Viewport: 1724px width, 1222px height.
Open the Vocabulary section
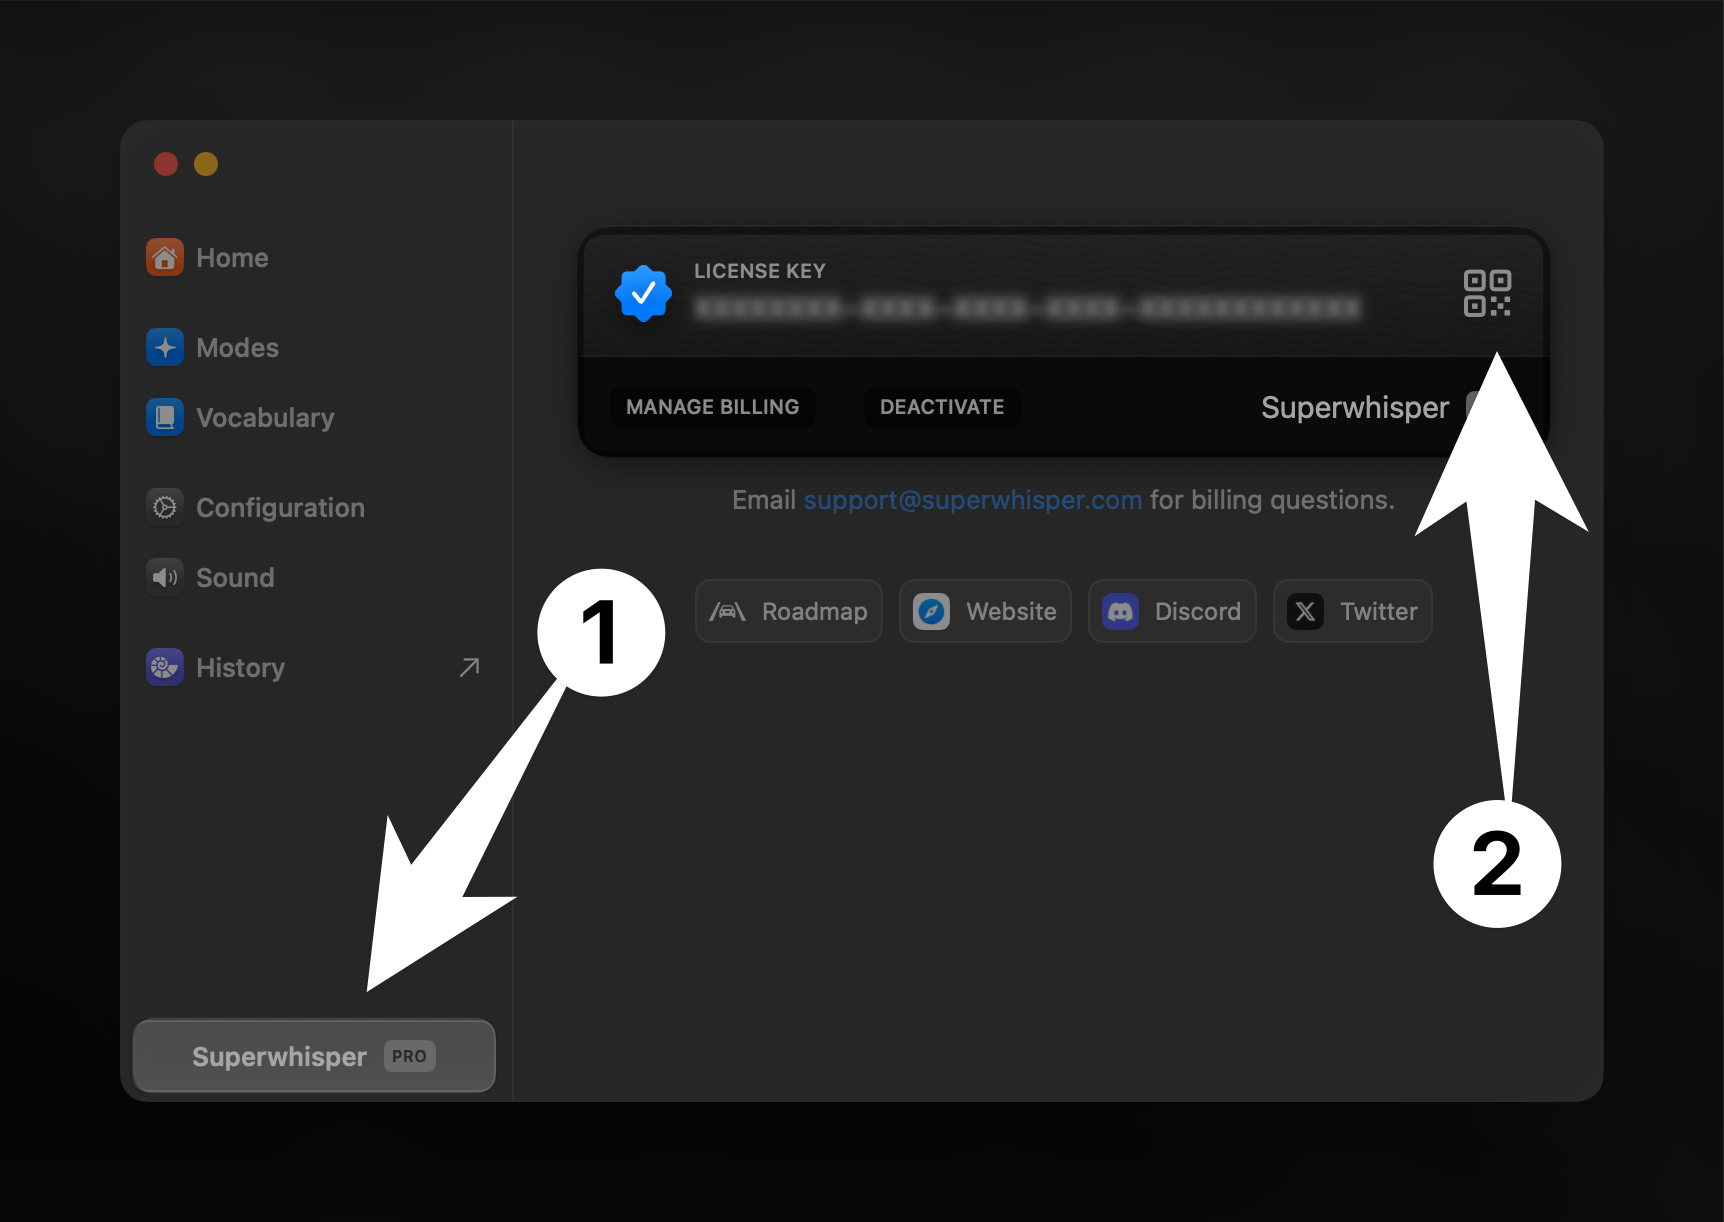pos(315,418)
